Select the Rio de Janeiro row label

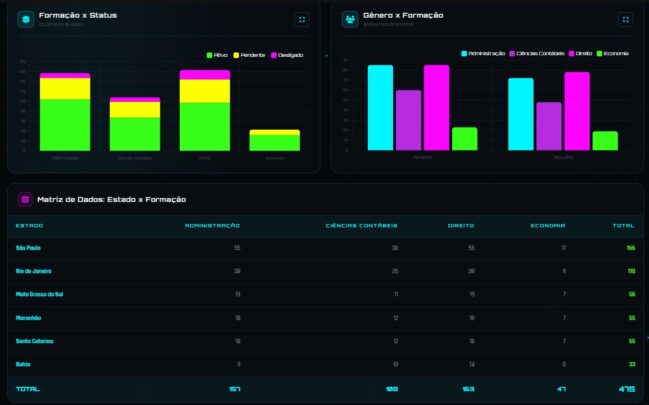coord(34,271)
